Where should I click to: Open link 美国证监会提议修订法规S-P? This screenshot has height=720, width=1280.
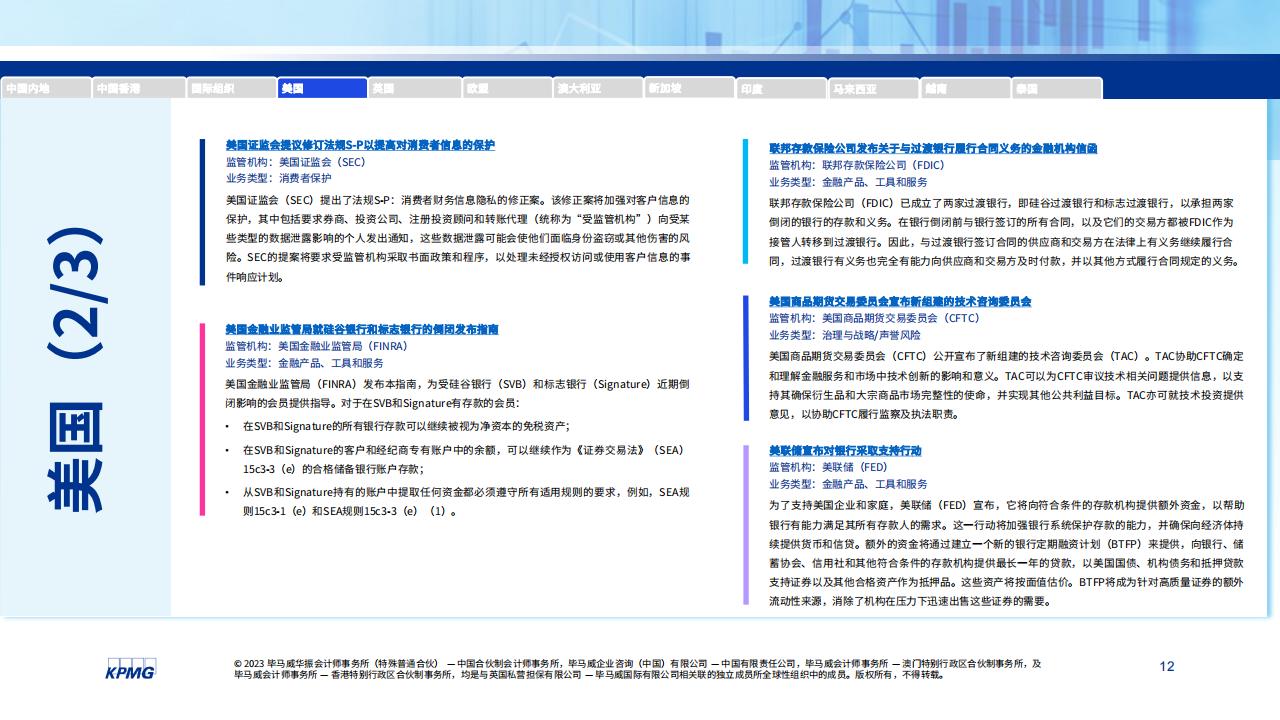pos(360,145)
